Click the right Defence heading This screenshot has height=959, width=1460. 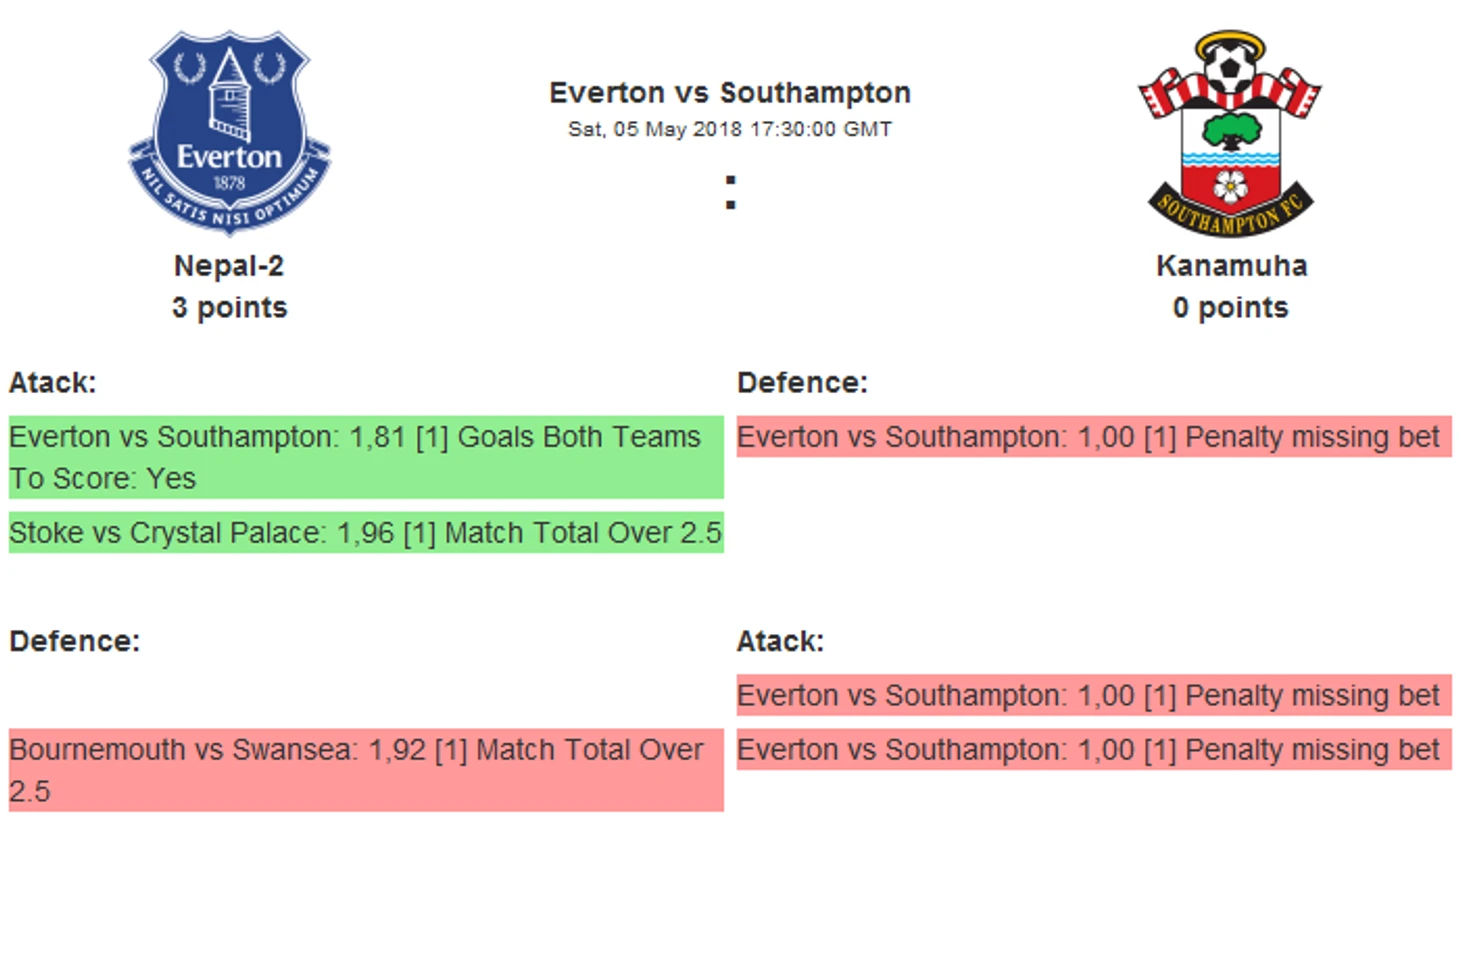802,383
